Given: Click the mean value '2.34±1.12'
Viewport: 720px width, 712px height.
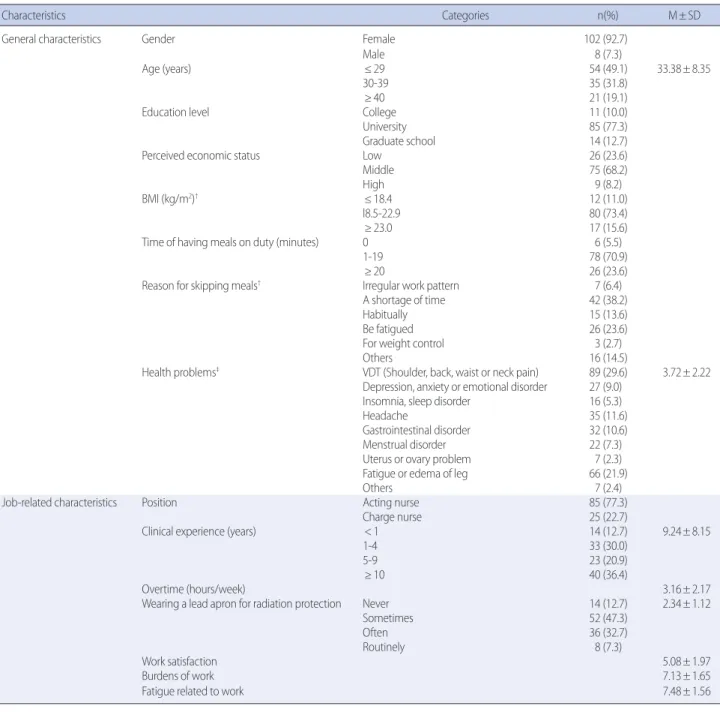Looking at the screenshot, I should tap(686, 604).
